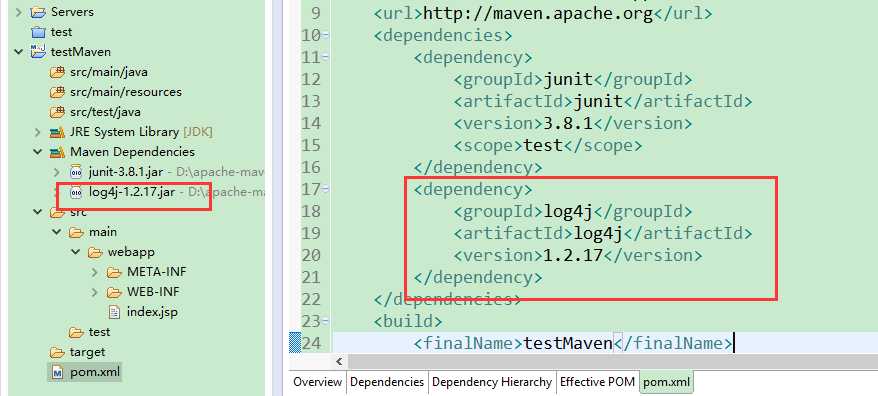
Task: Click the closing dependency tag on line 16
Action: point(478,167)
